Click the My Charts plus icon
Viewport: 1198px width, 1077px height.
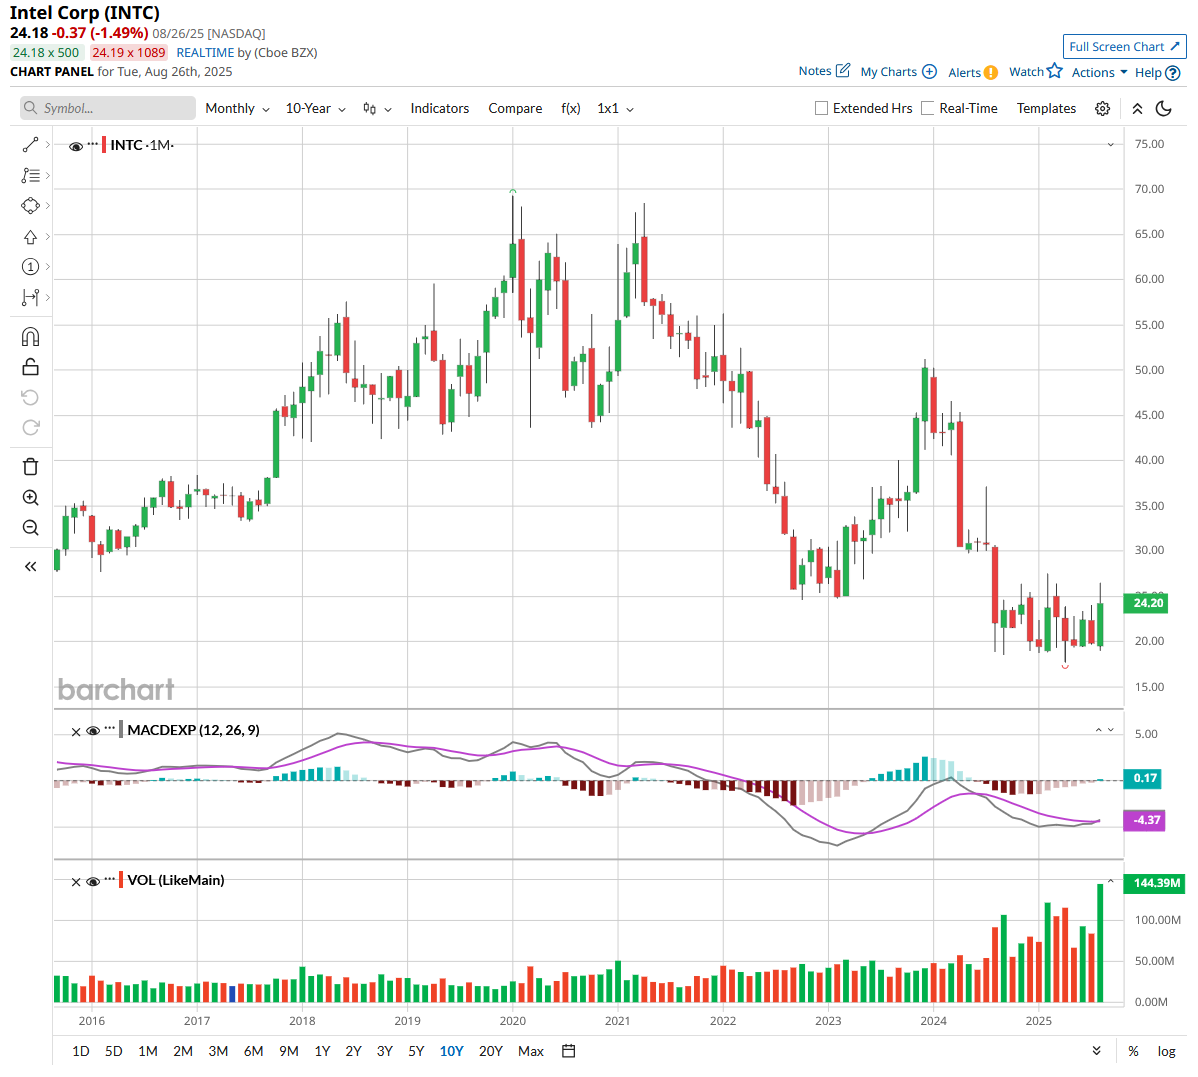[929, 71]
